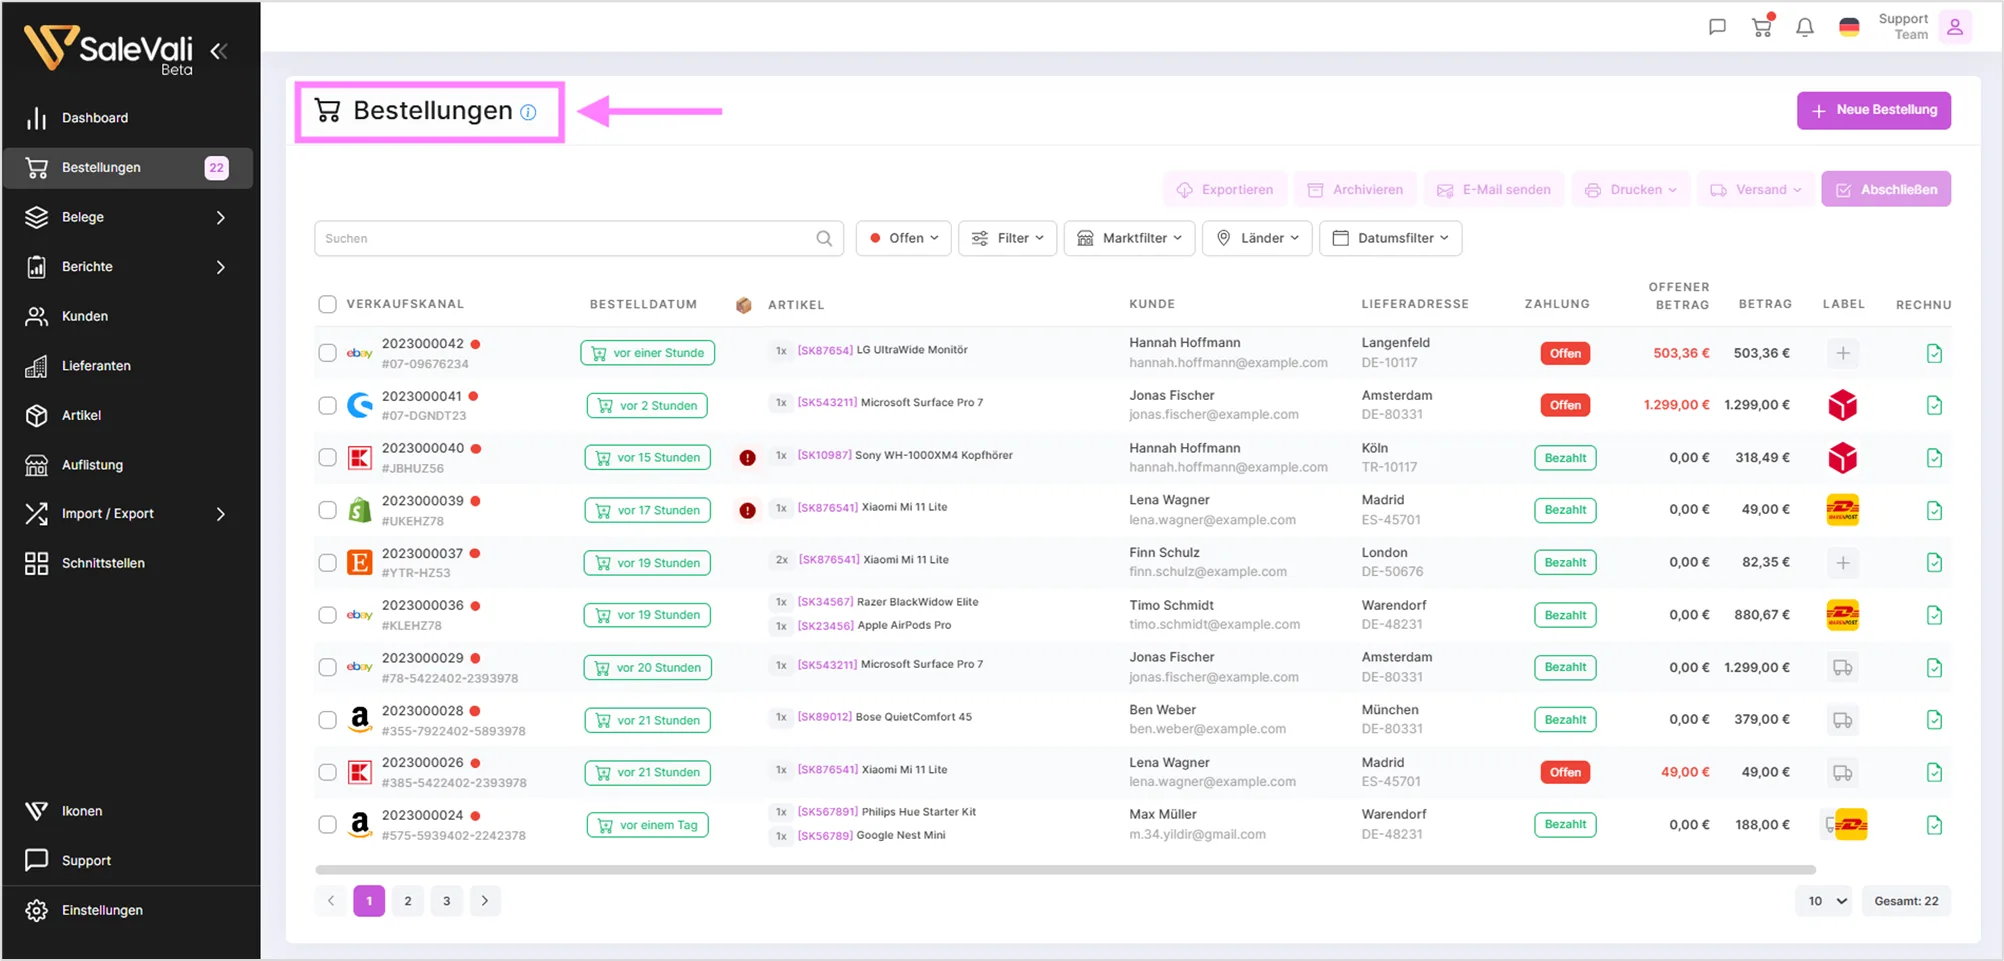Screen dimensions: 2004x961
Task: Select the checkbox for order 2023000036
Action: [327, 615]
